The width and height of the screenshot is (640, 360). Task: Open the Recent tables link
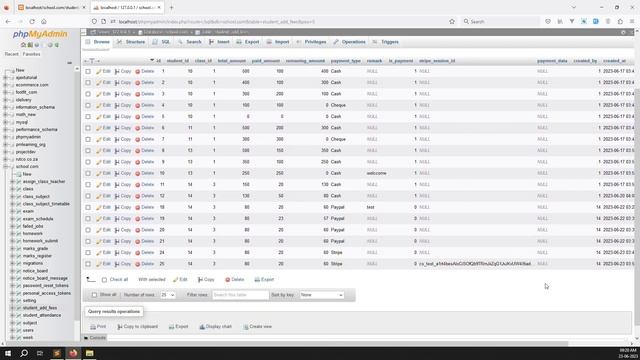click(x=11, y=54)
